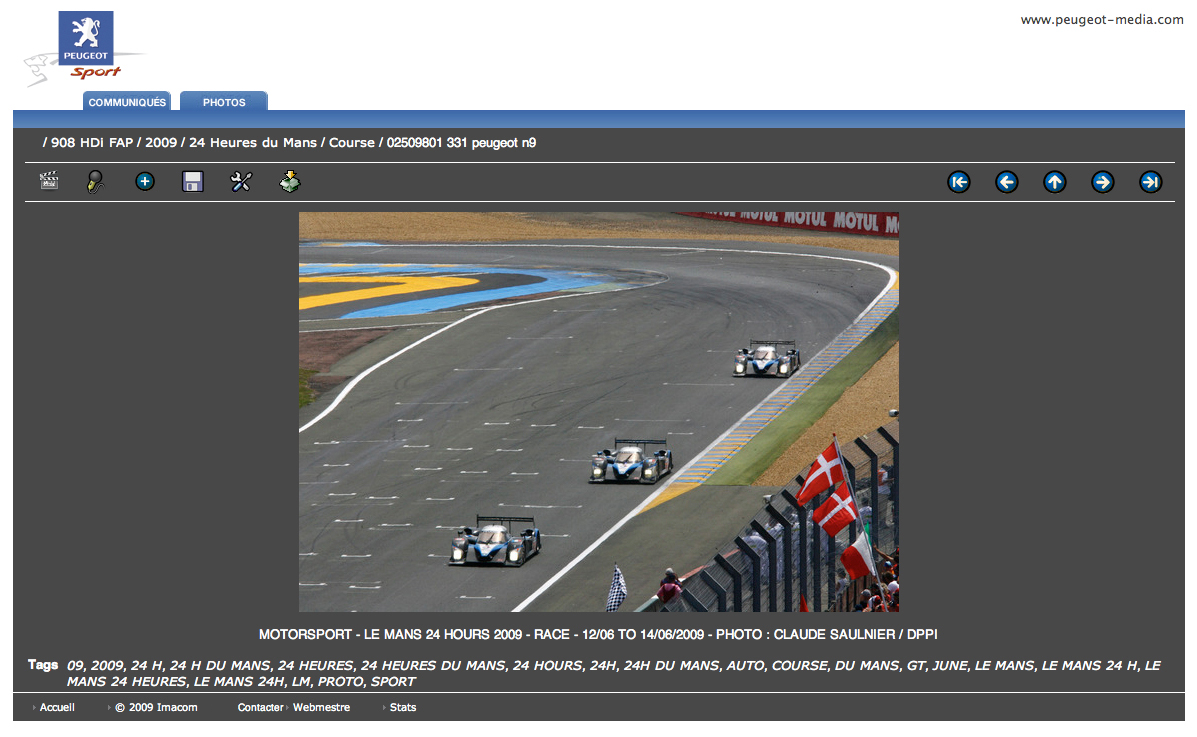Select the COURSE tag in the Tags list
The image size is (1197, 737).
click(x=799, y=666)
